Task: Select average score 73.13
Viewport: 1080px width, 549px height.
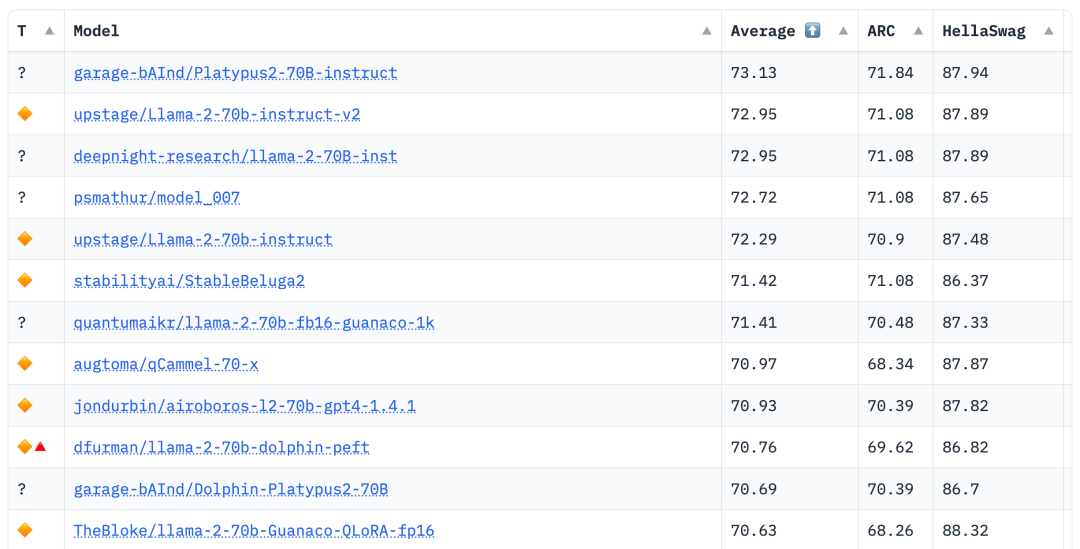Action: click(754, 73)
